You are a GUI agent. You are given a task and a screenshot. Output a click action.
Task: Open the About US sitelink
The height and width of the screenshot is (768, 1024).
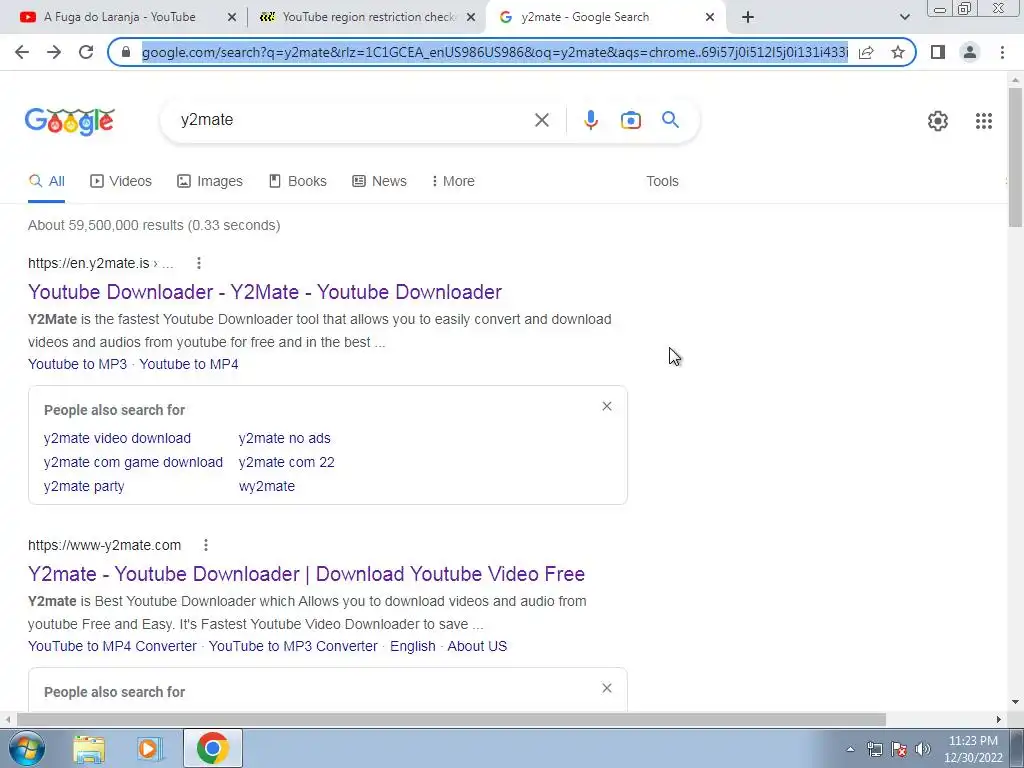point(477,647)
